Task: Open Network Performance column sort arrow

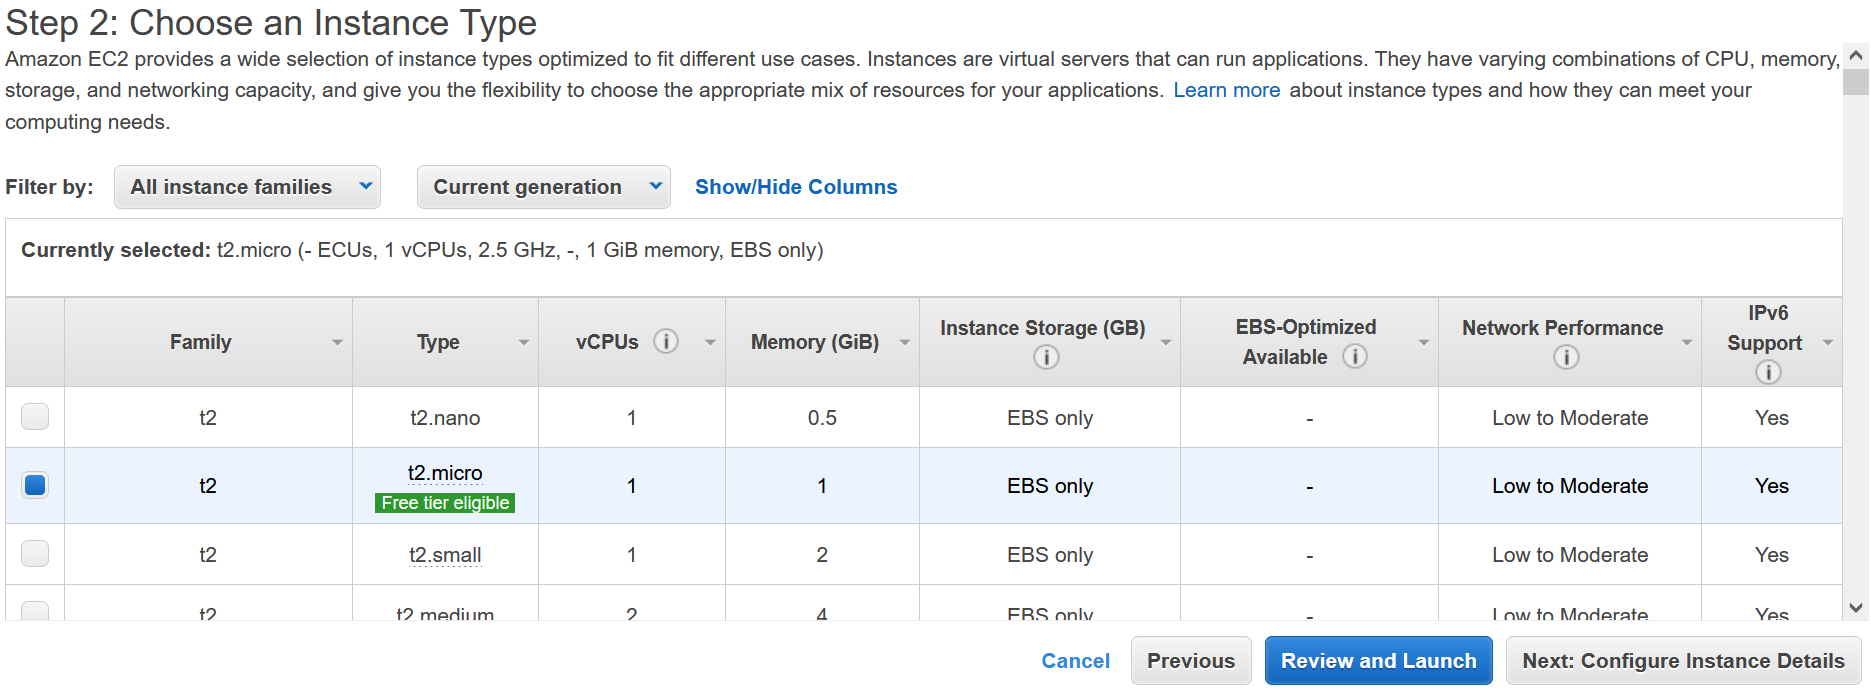Action: click(x=1687, y=342)
